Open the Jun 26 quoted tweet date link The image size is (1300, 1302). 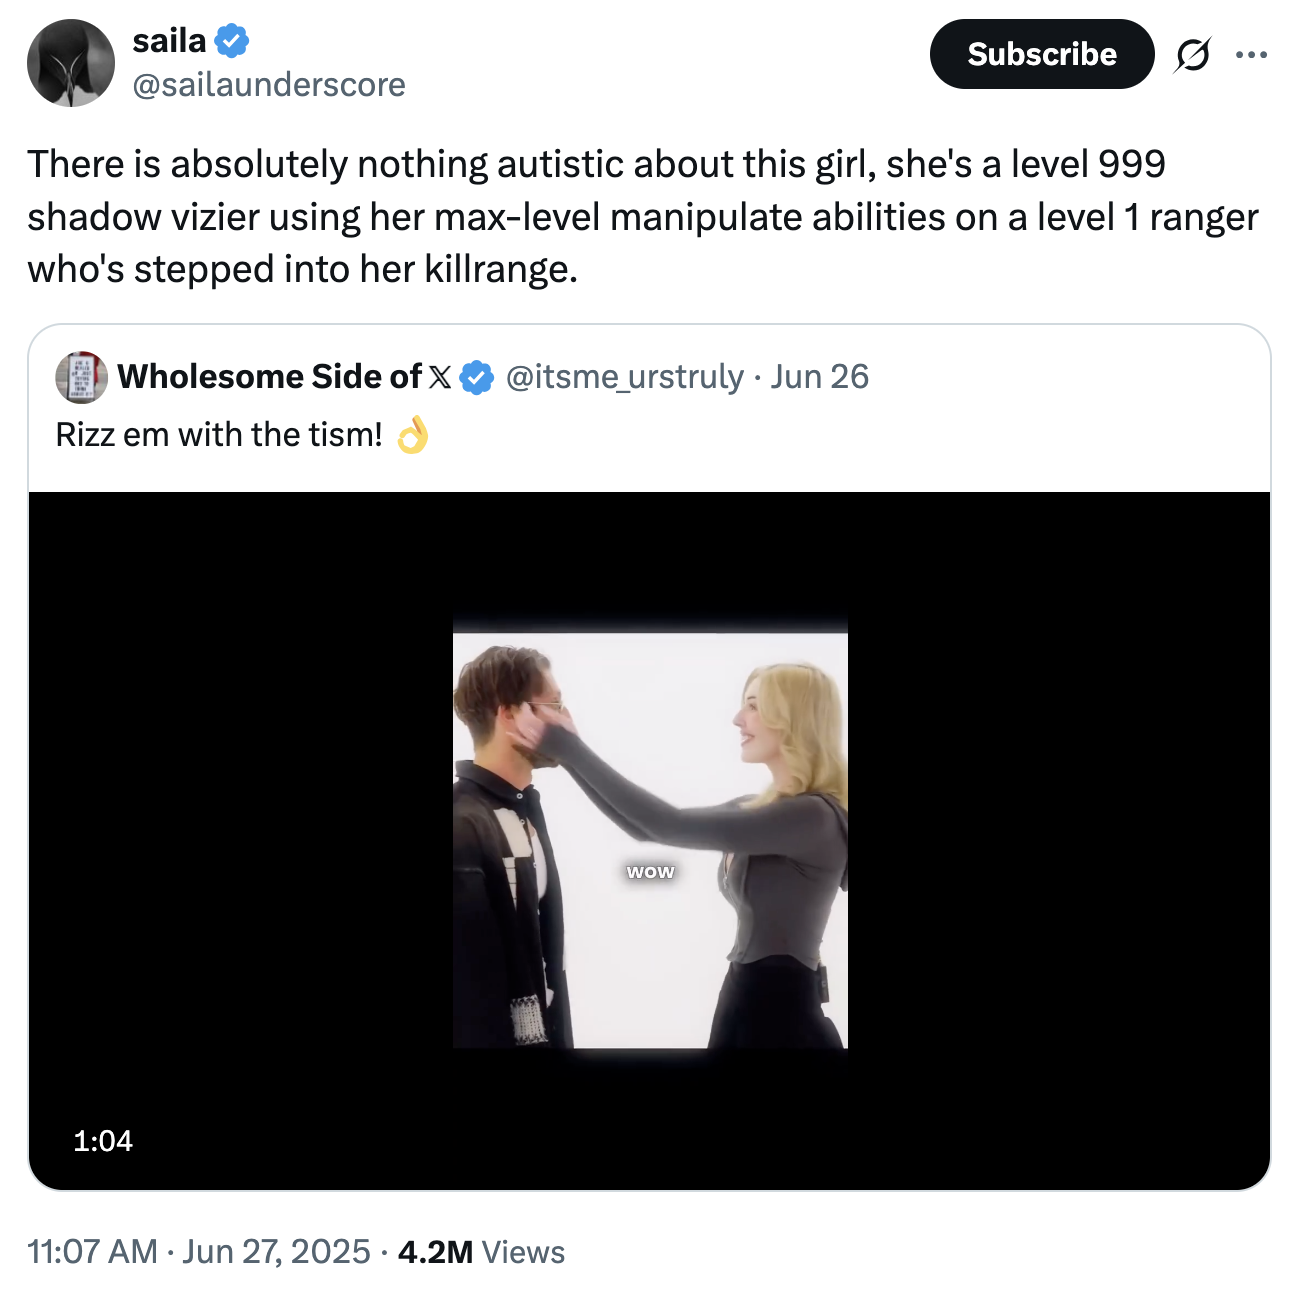click(820, 377)
